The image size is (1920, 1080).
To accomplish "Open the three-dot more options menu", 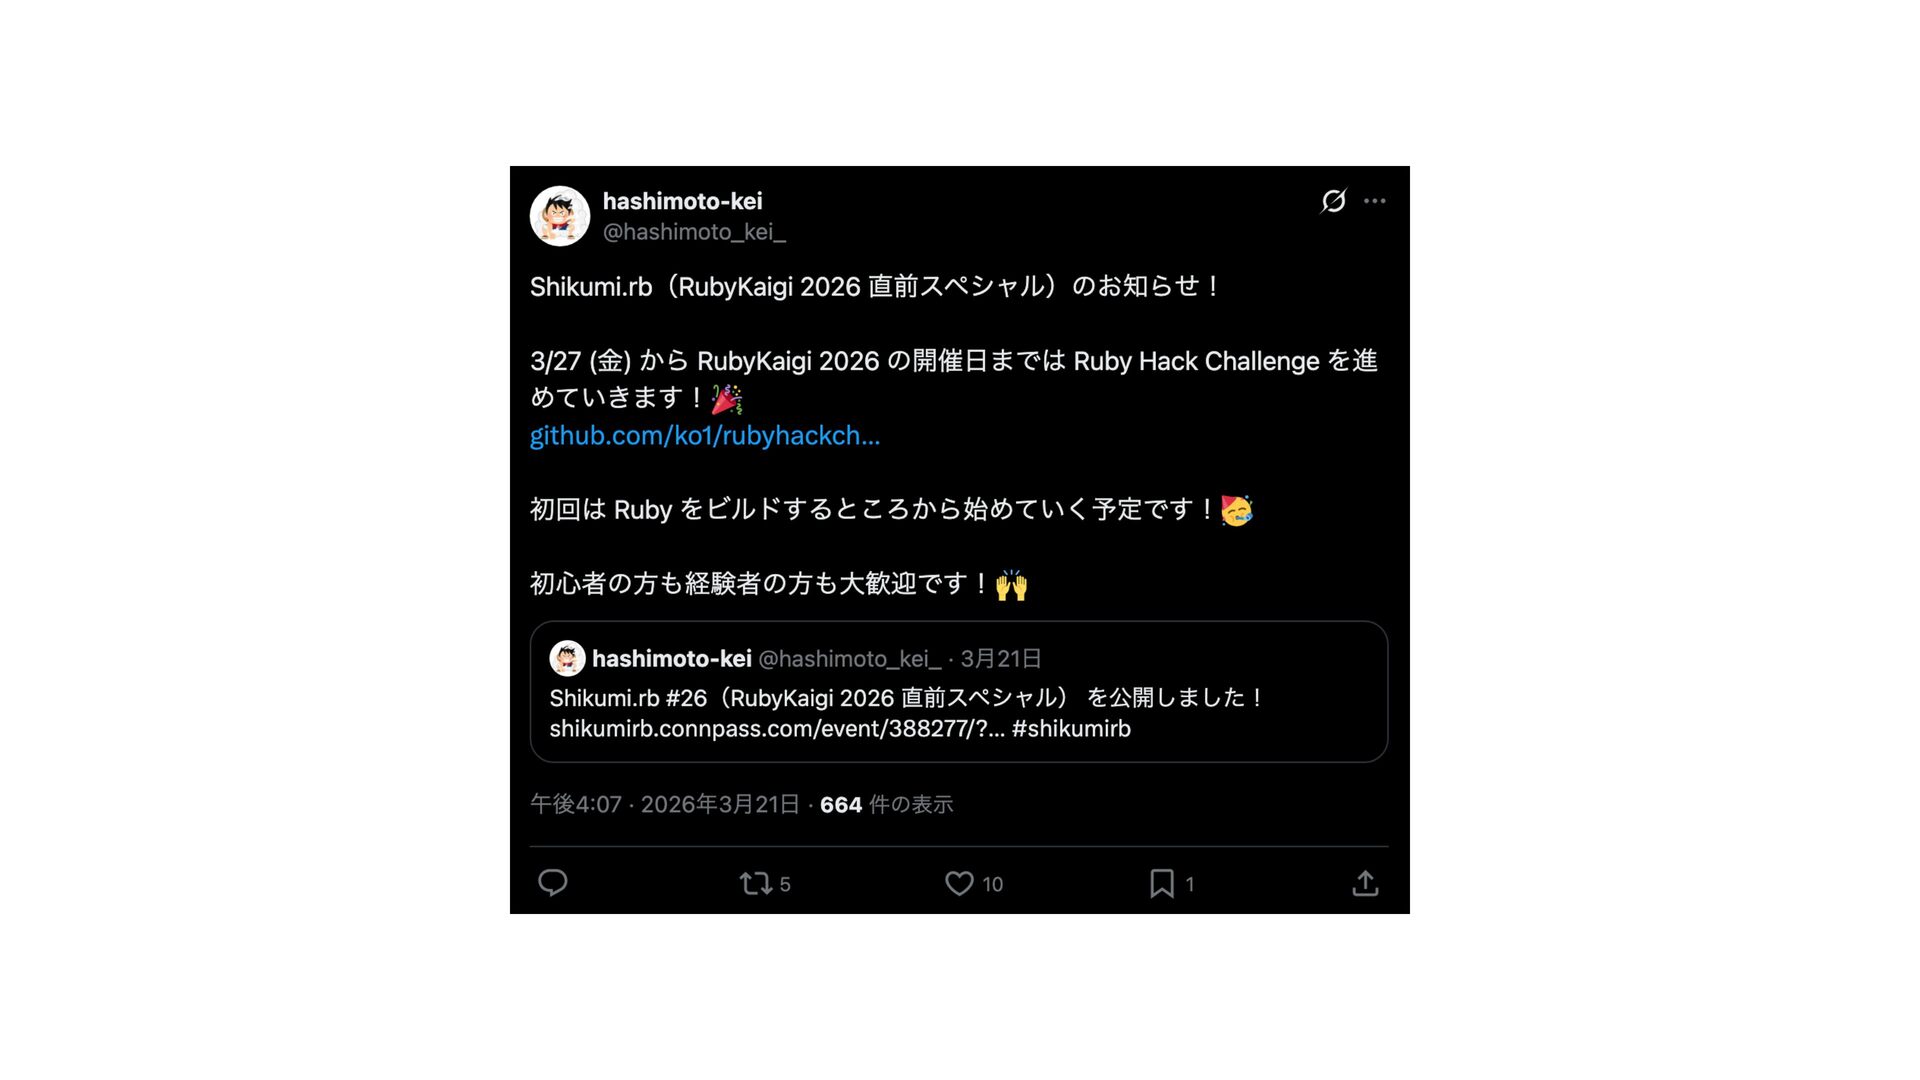I will 1375,201.
